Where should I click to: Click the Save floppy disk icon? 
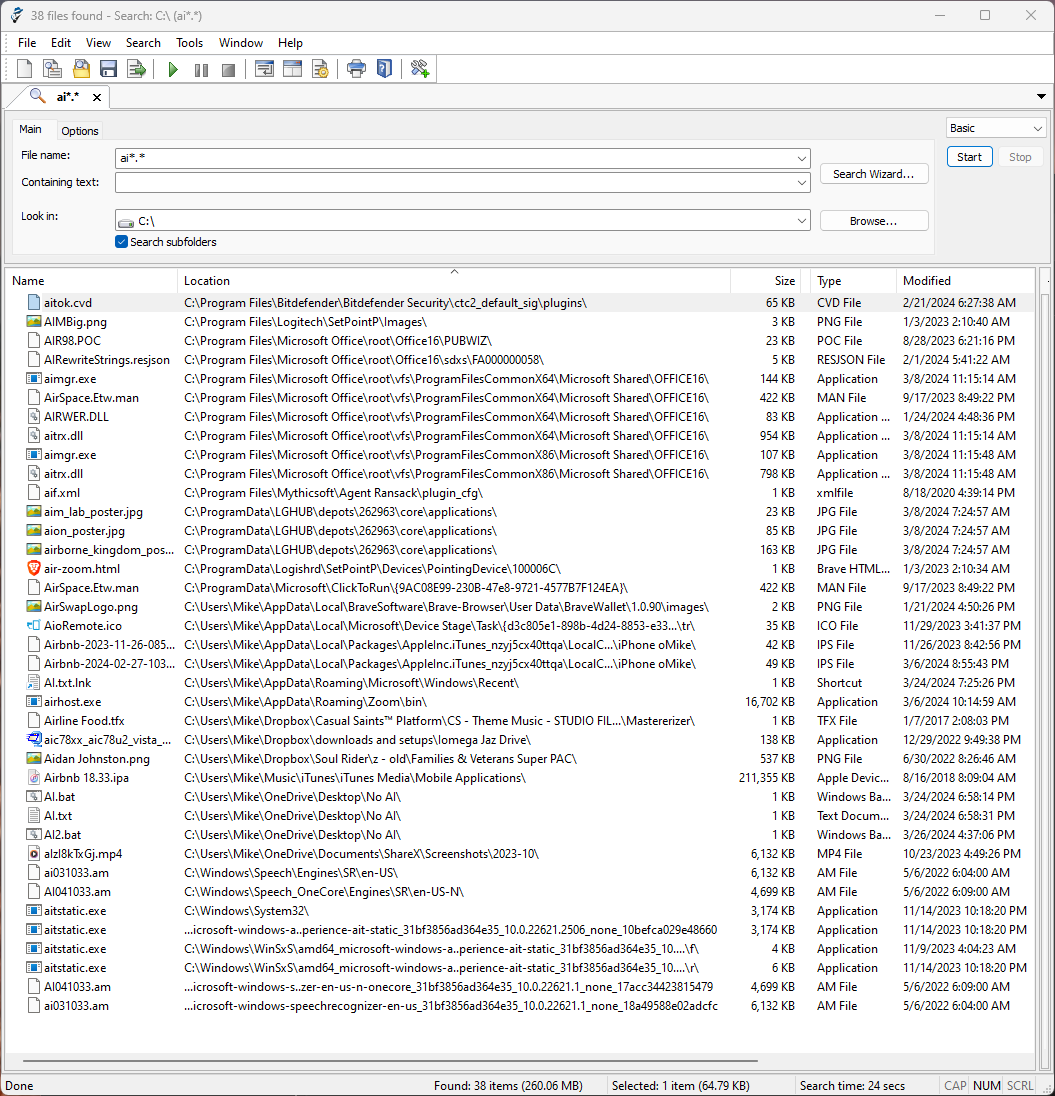pos(108,69)
